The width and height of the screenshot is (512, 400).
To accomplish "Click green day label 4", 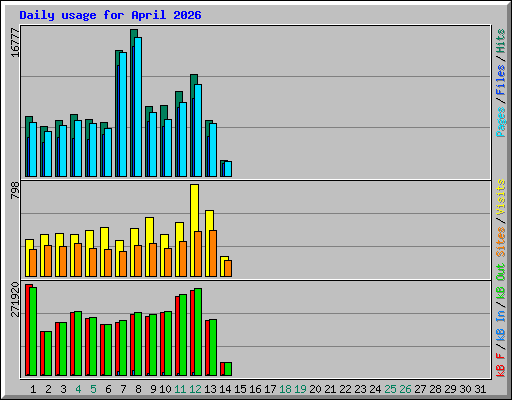I will pos(78,389).
